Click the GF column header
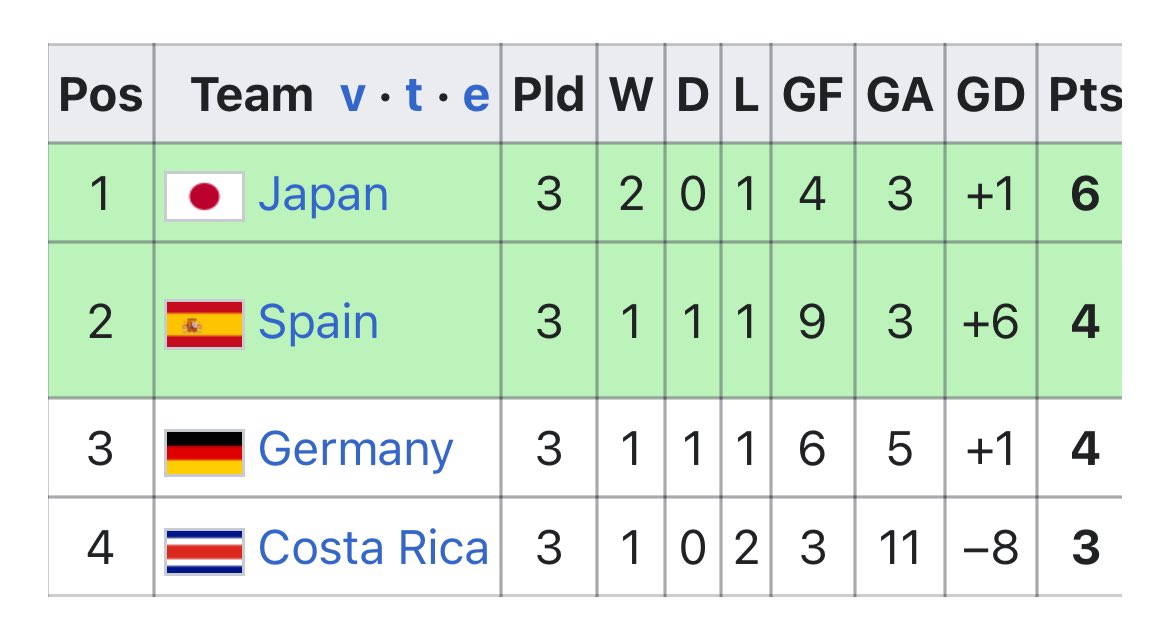 coord(813,95)
